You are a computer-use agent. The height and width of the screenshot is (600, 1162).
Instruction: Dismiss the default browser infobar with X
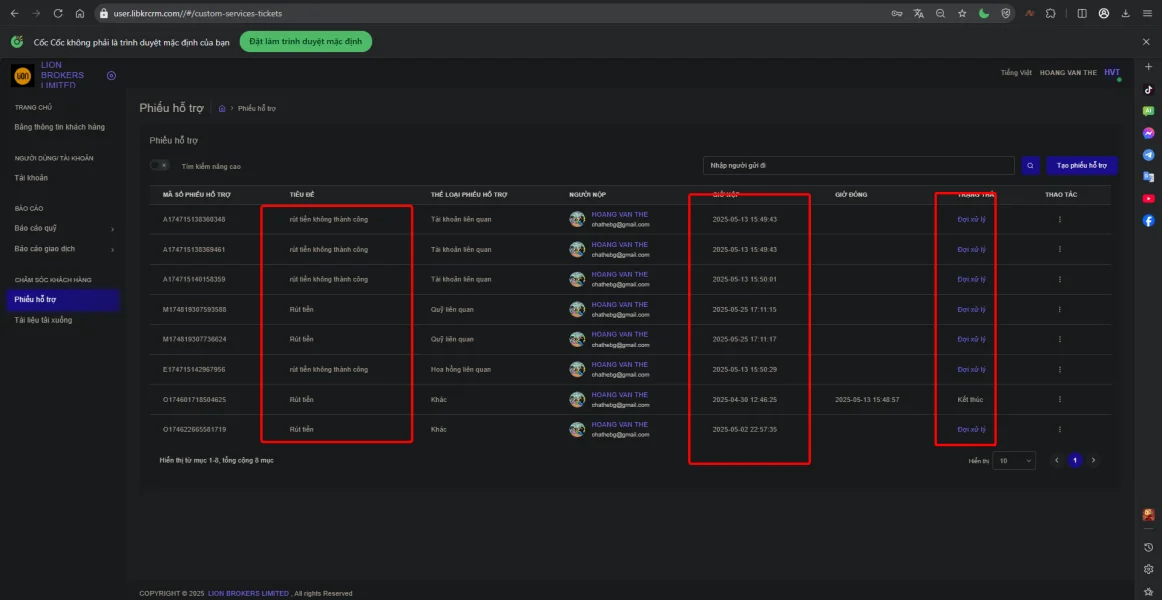pos(1146,41)
